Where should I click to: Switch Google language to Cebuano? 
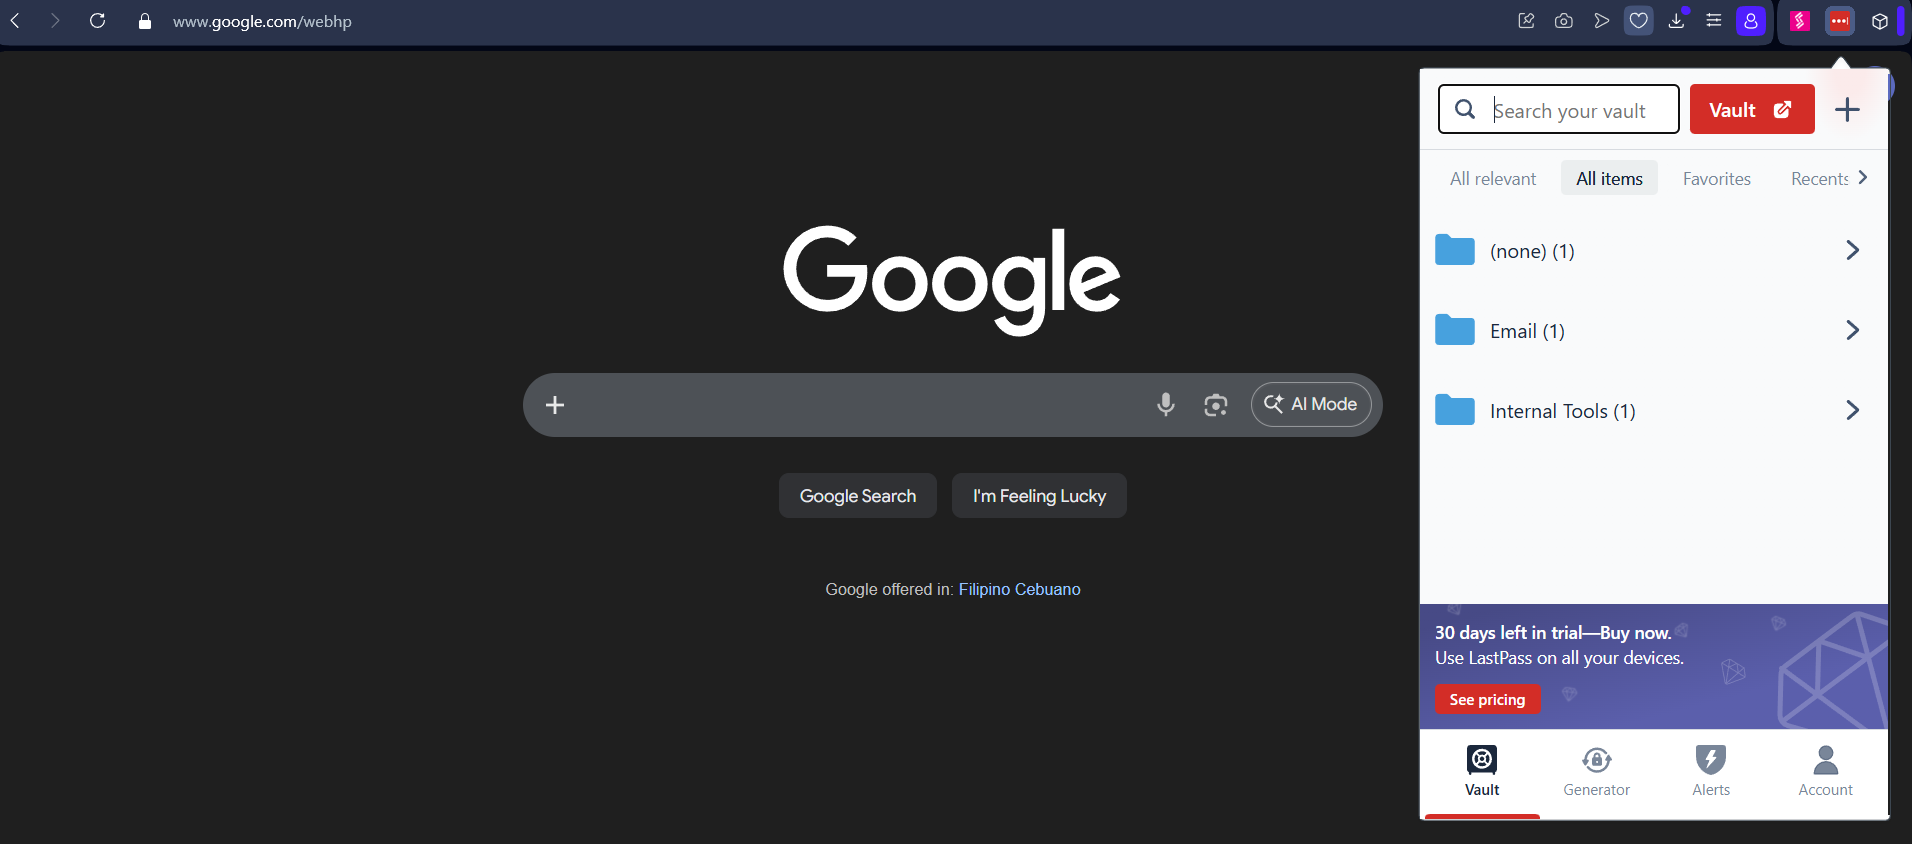tap(1048, 590)
